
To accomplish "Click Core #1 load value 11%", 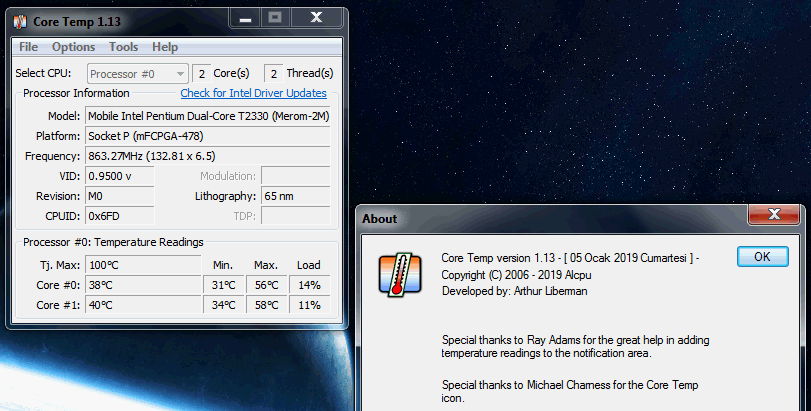I will coord(309,306).
